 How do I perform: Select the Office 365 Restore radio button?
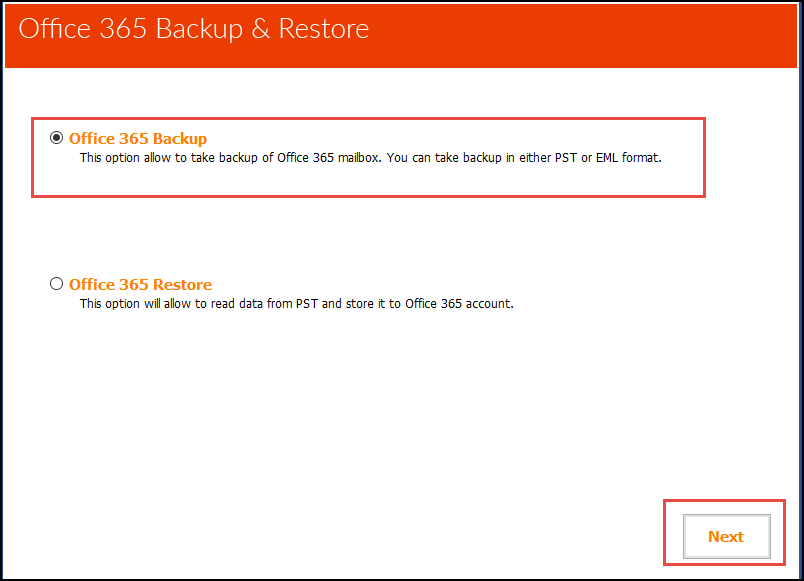pos(56,284)
